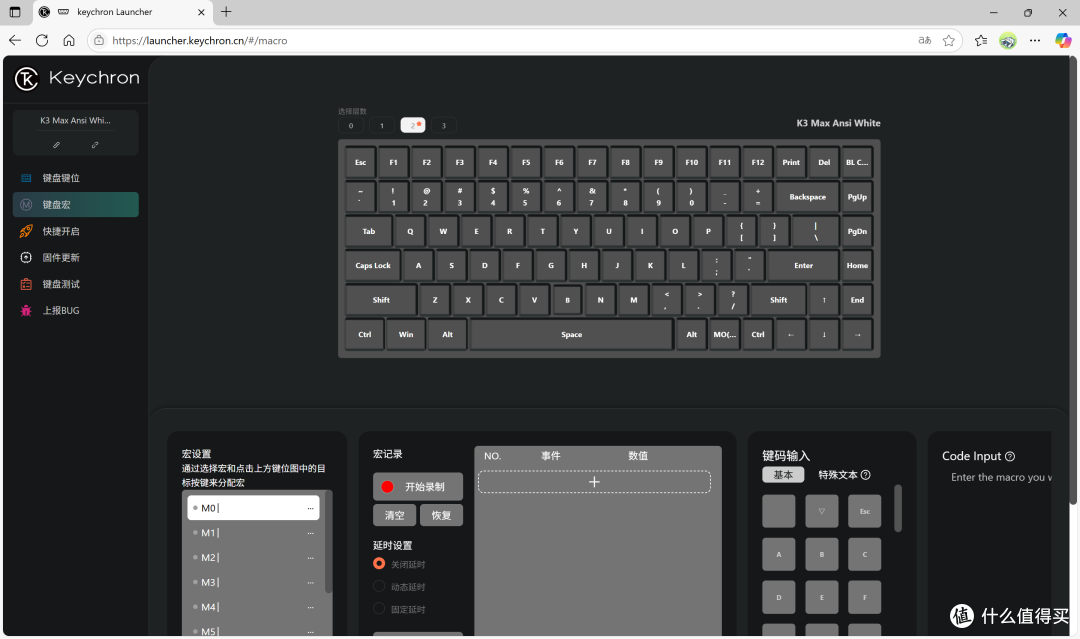This screenshot has height=639, width=1080.
Task: Open browser settings three-dot menu
Action: 1035,41
